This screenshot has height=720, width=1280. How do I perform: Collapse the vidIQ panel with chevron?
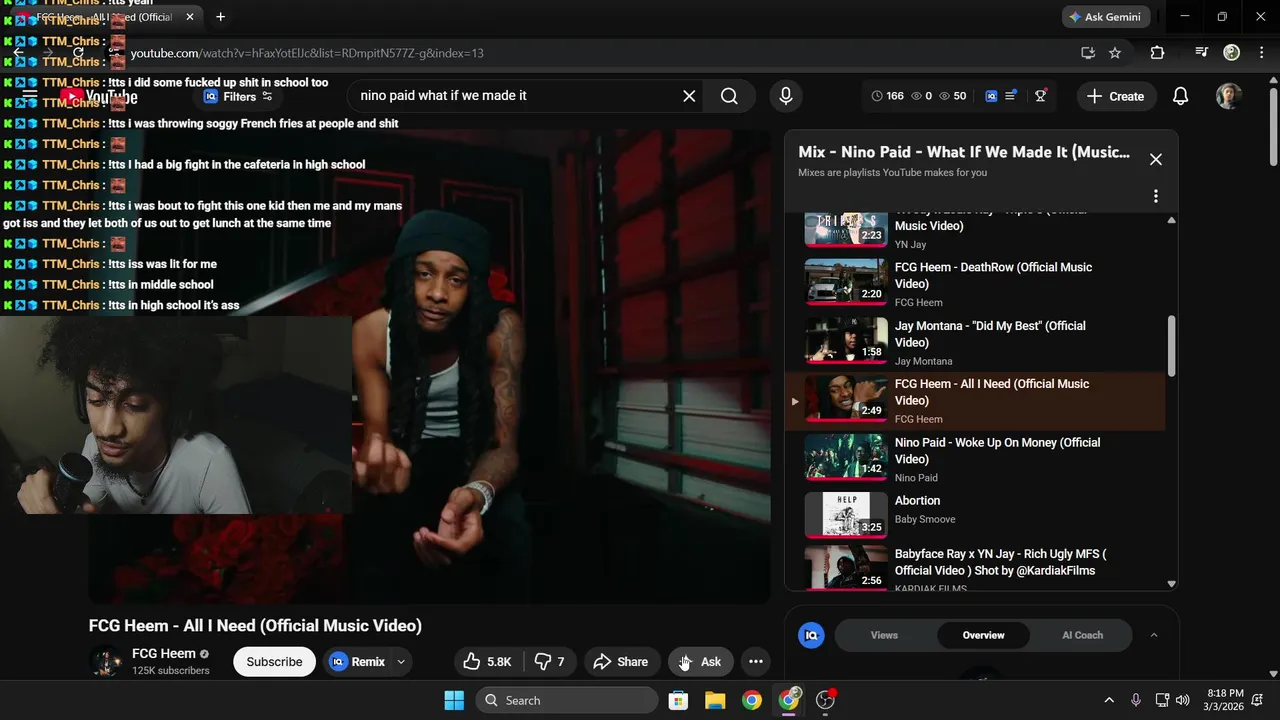(x=1154, y=635)
